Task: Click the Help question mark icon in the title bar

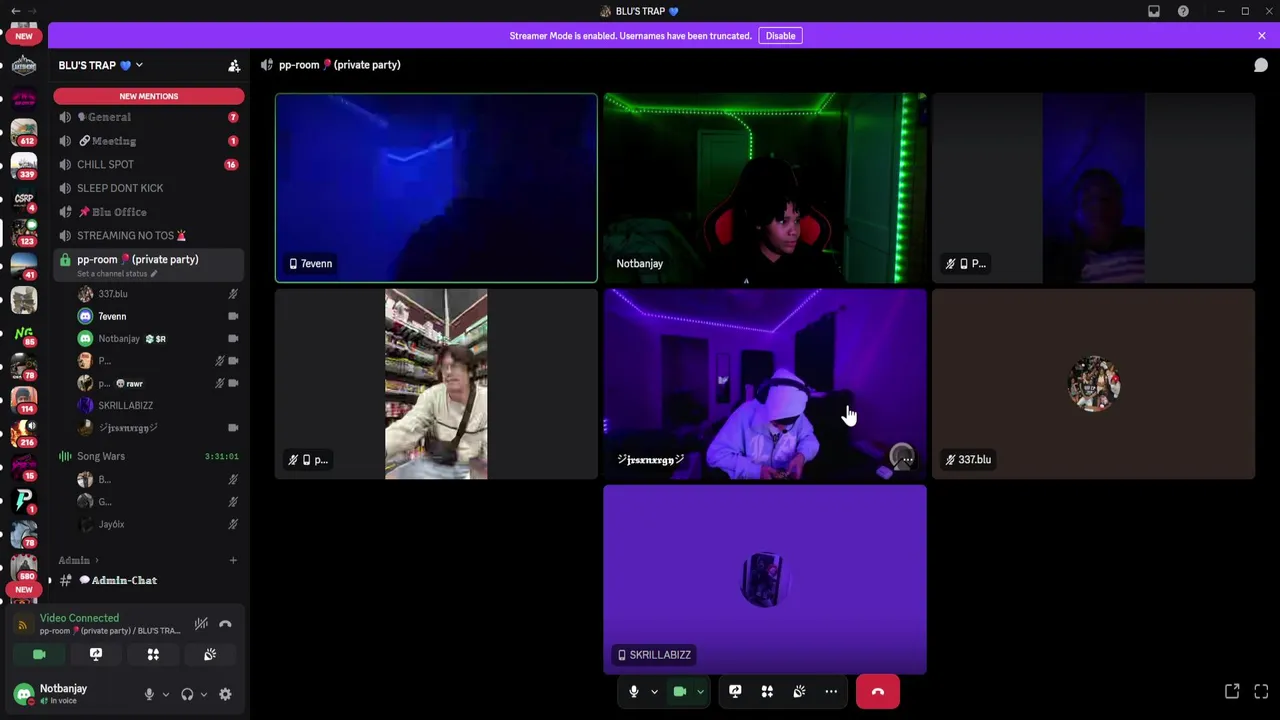Action: pyautogui.click(x=1183, y=11)
